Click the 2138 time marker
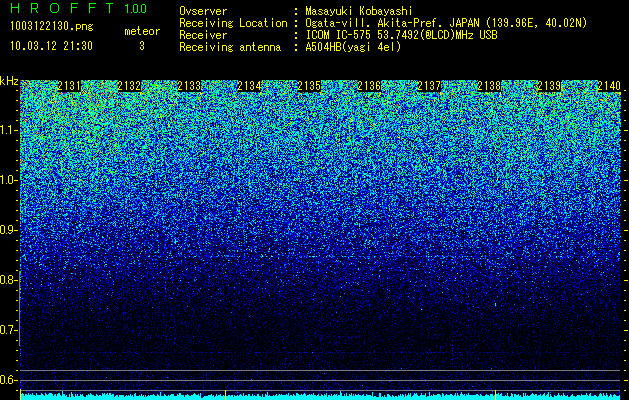The image size is (629, 400). pyautogui.click(x=489, y=86)
